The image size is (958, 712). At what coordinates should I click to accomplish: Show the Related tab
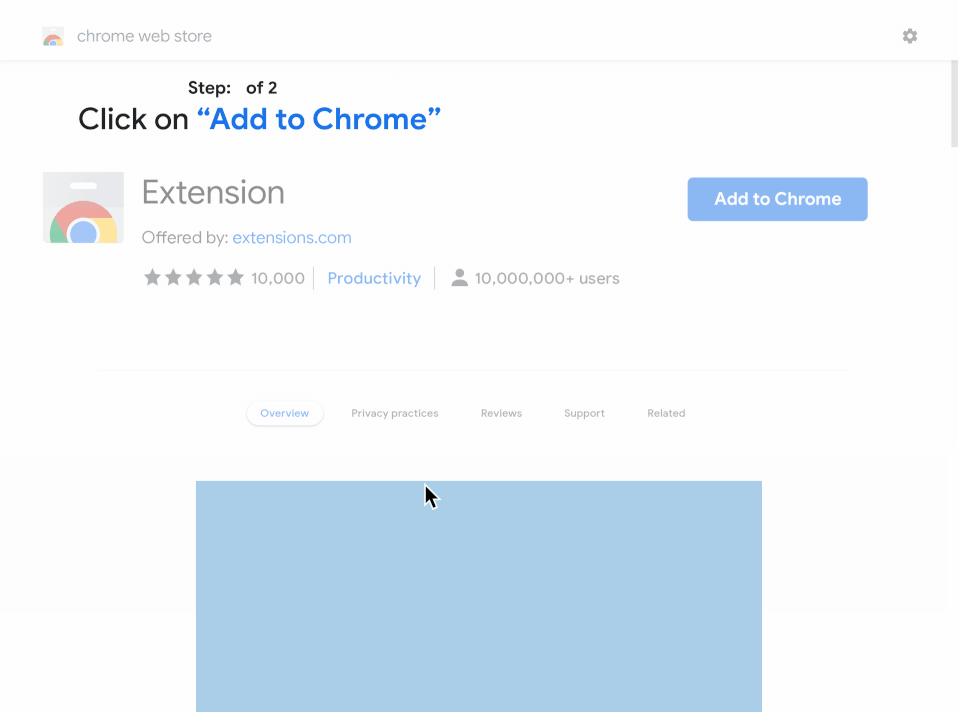point(666,413)
